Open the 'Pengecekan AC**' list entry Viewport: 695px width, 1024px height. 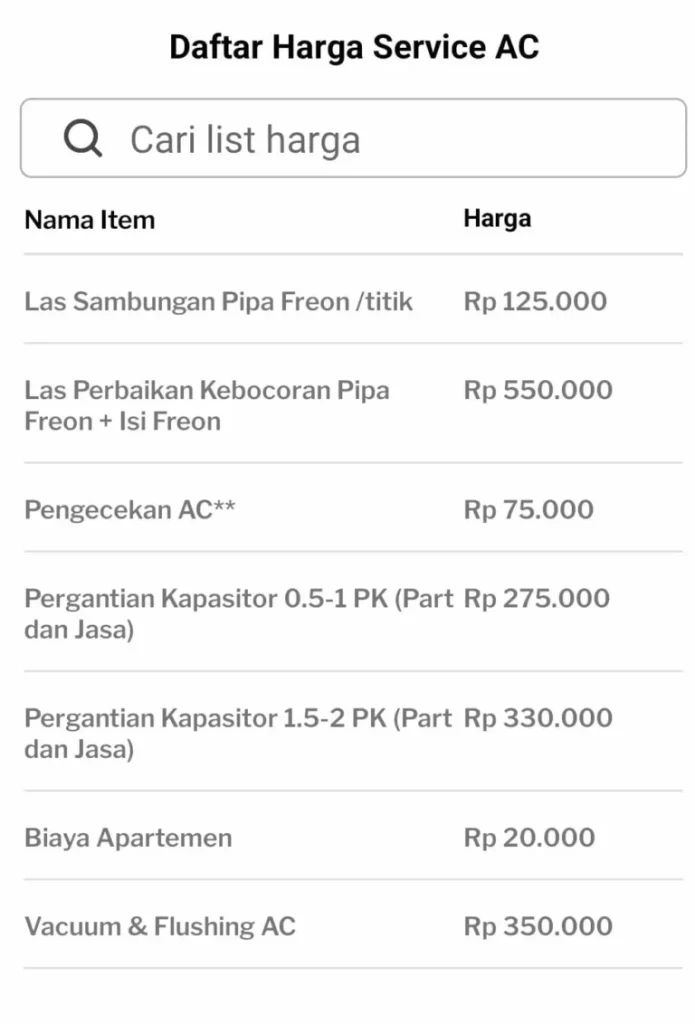128,510
